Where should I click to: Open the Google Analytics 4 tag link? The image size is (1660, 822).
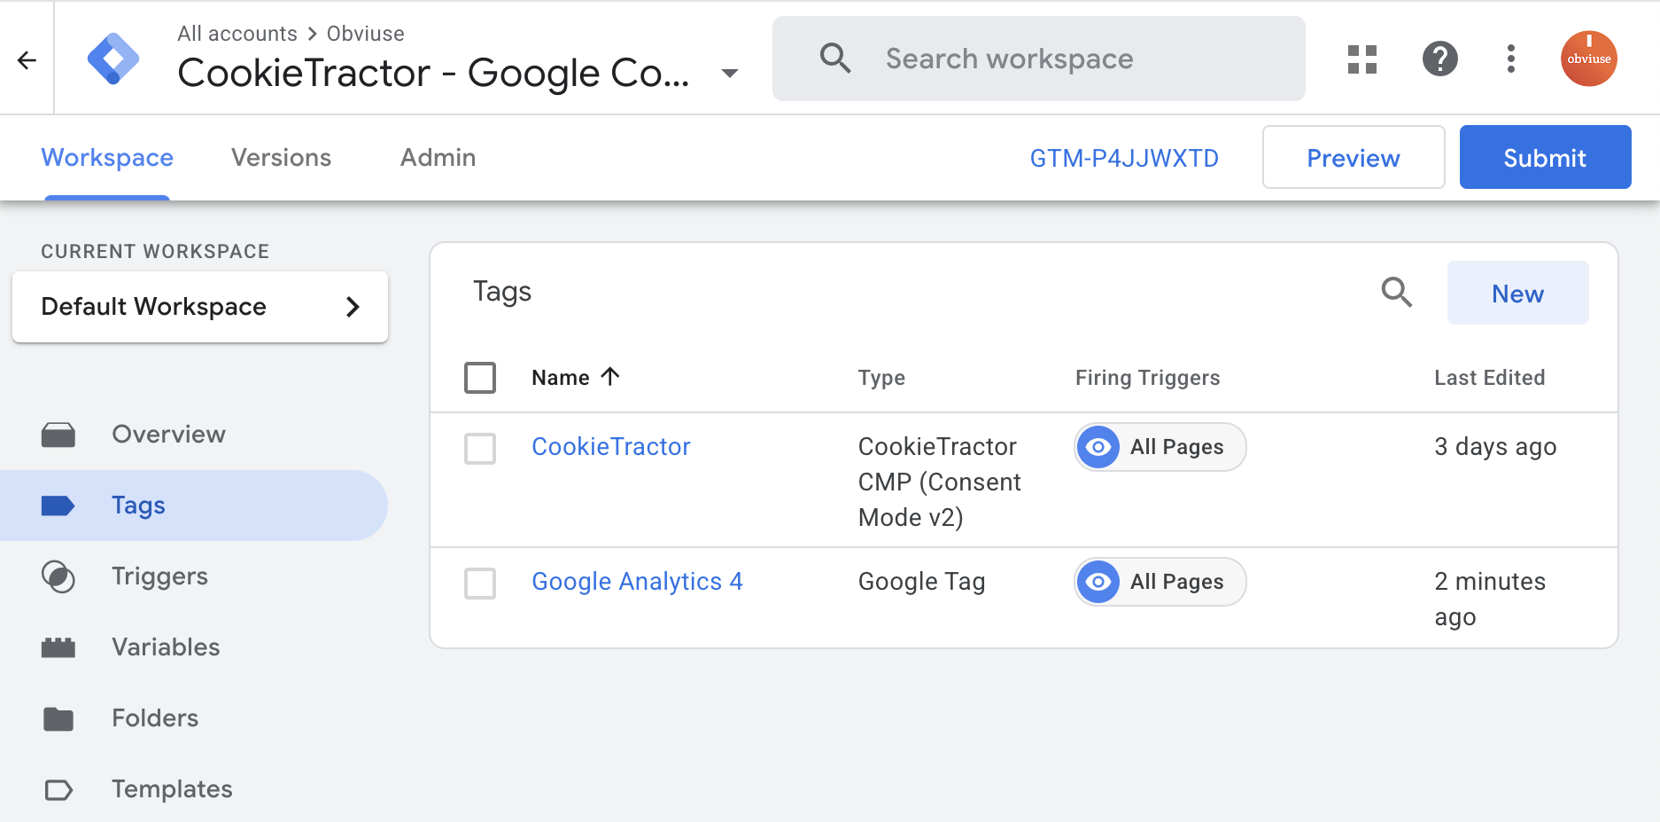click(637, 582)
